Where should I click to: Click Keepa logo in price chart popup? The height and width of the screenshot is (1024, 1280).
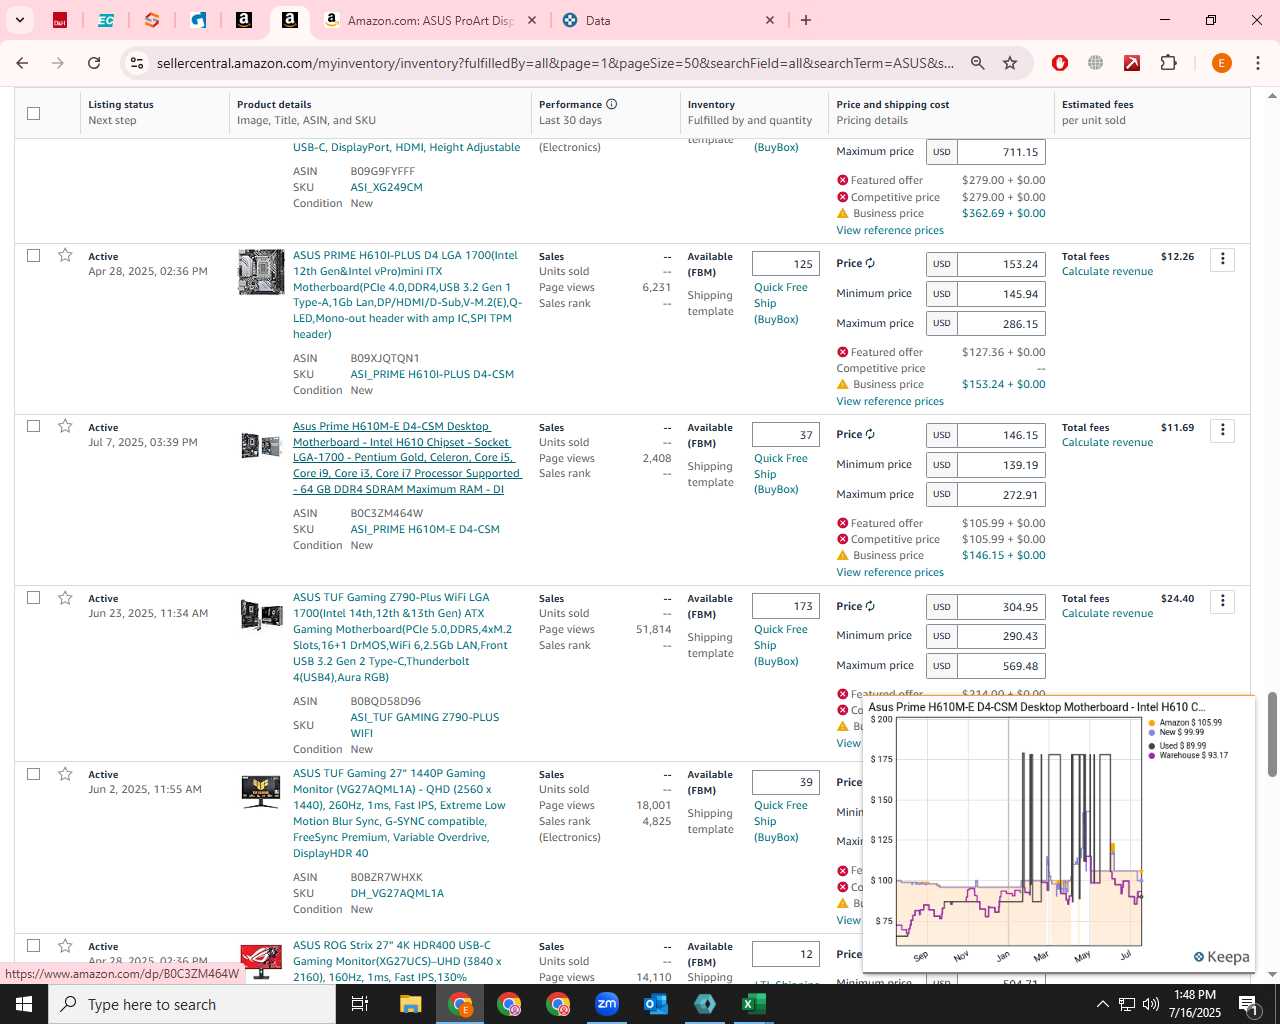pyautogui.click(x=1221, y=957)
